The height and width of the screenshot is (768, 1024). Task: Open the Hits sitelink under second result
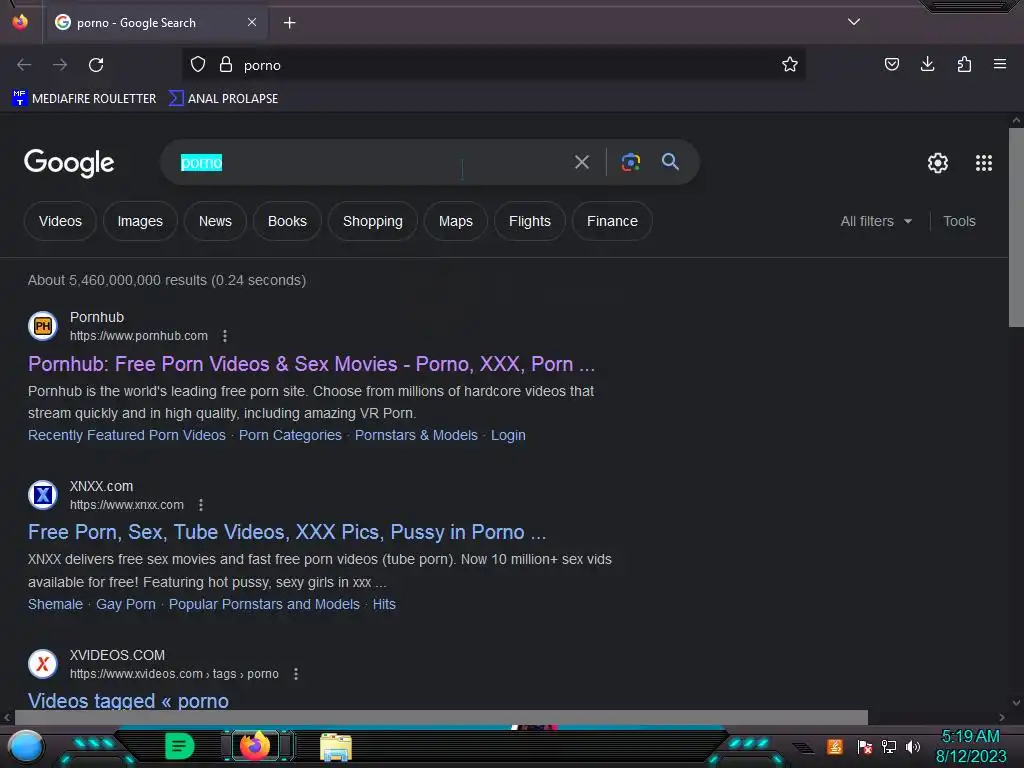coord(384,604)
